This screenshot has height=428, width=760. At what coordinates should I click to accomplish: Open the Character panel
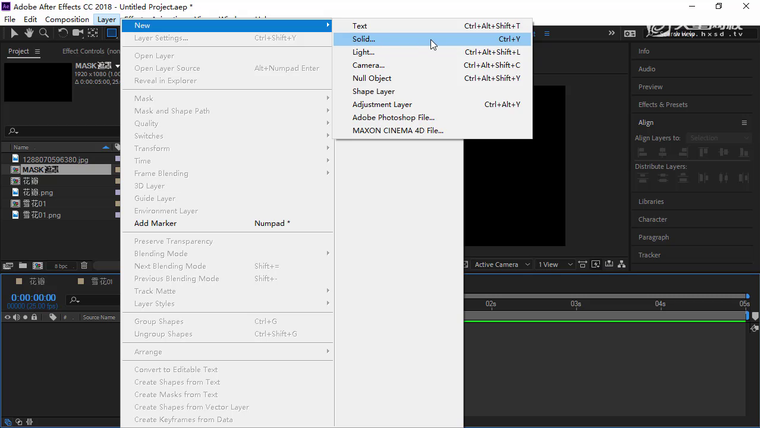653,219
